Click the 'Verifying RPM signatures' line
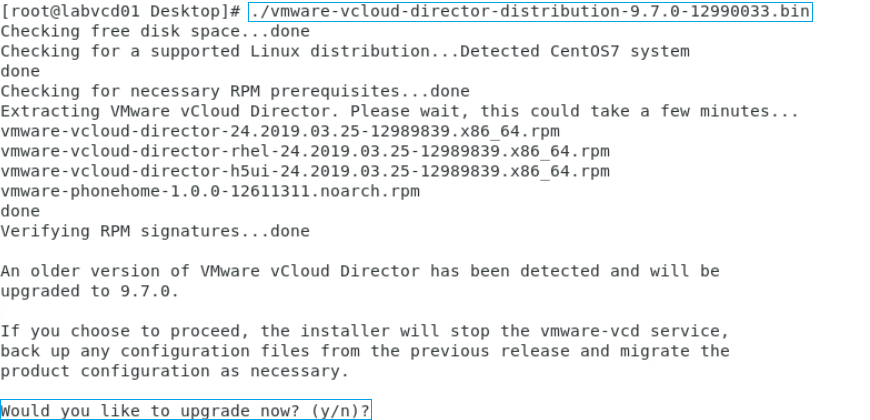The image size is (870, 420). pyautogui.click(x=155, y=231)
